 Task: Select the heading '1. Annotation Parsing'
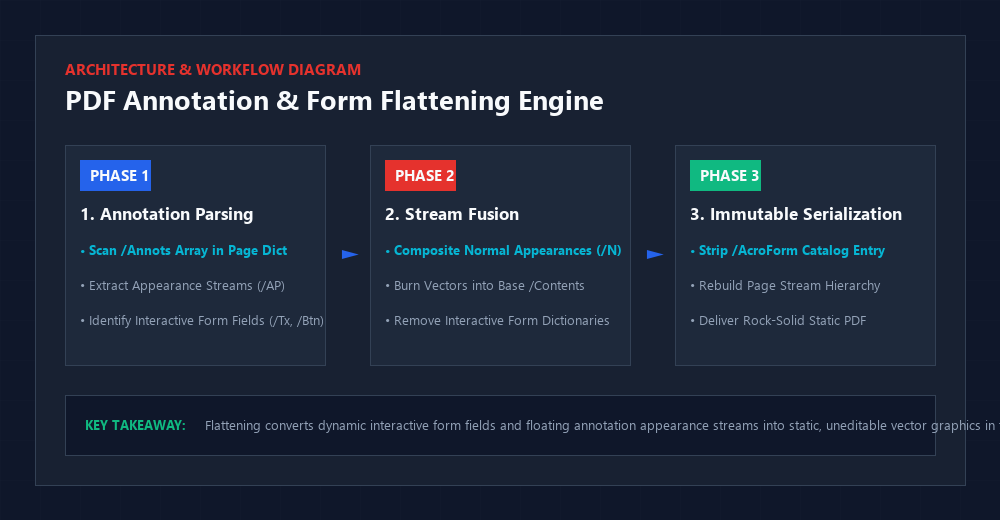click(167, 214)
